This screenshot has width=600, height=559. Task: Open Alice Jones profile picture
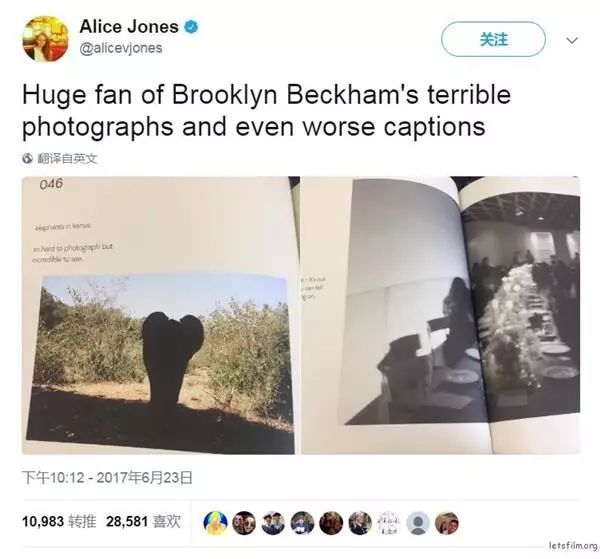[x=46, y=38]
